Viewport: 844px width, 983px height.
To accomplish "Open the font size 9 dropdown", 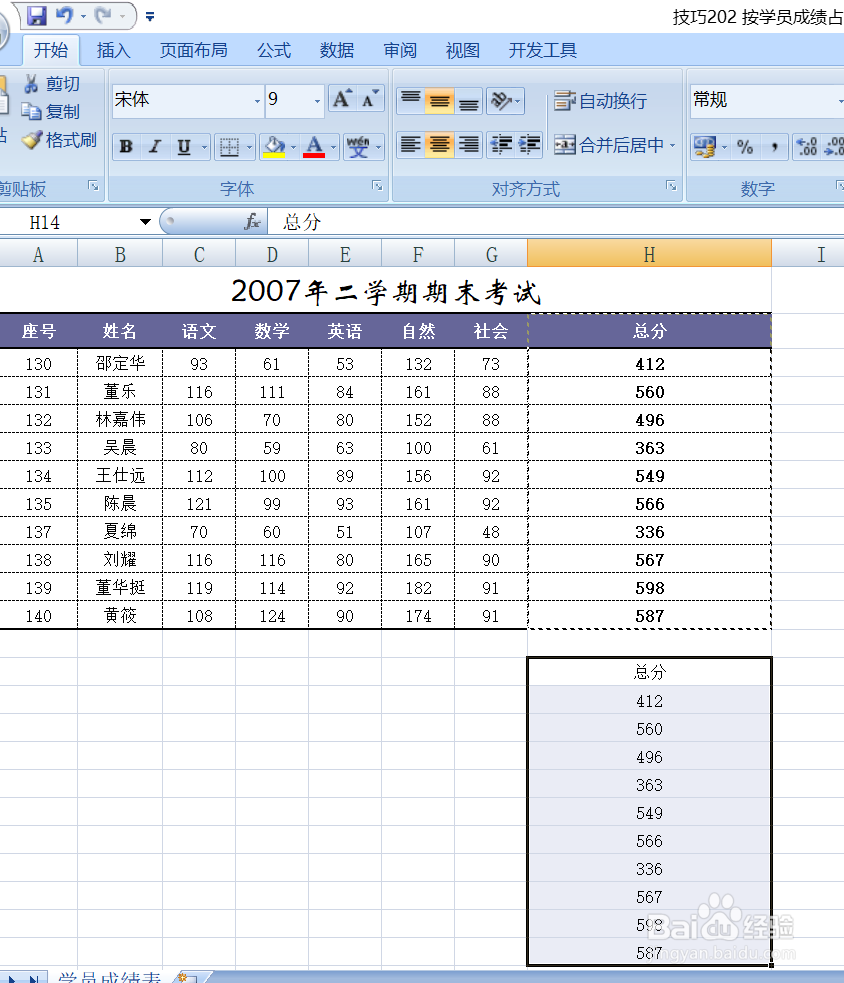I will coord(317,101).
